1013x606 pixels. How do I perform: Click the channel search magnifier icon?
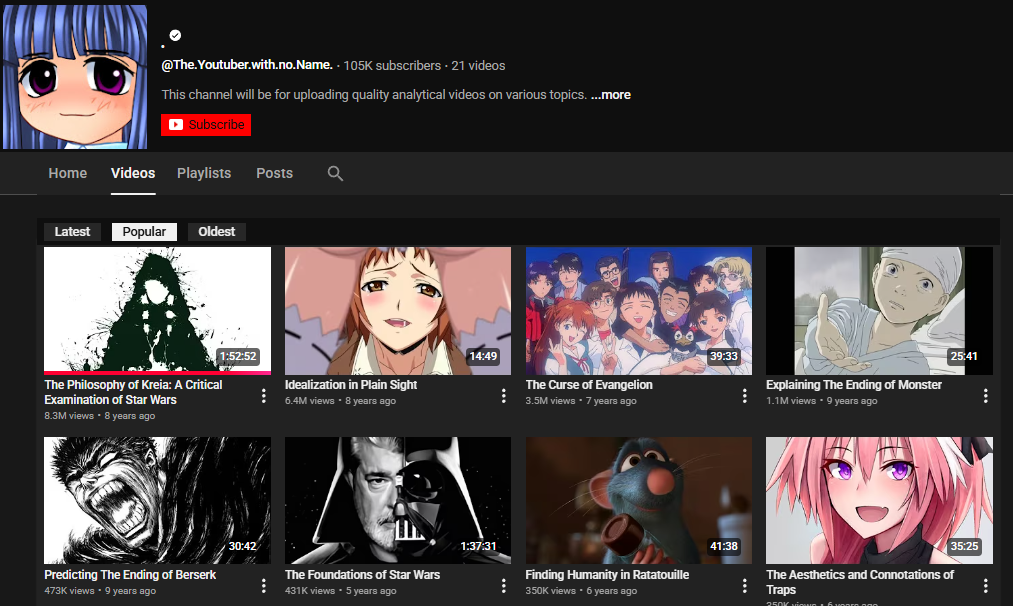coord(335,173)
